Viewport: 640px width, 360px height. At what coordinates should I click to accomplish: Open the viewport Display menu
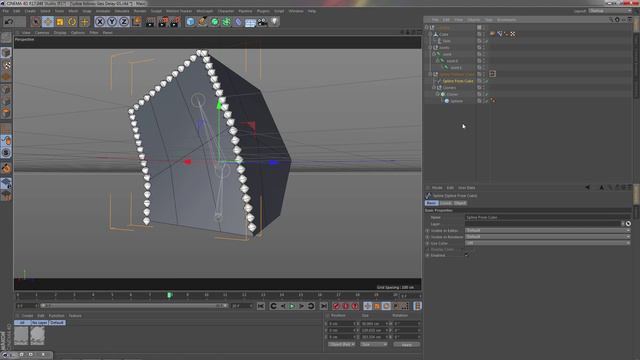point(60,32)
